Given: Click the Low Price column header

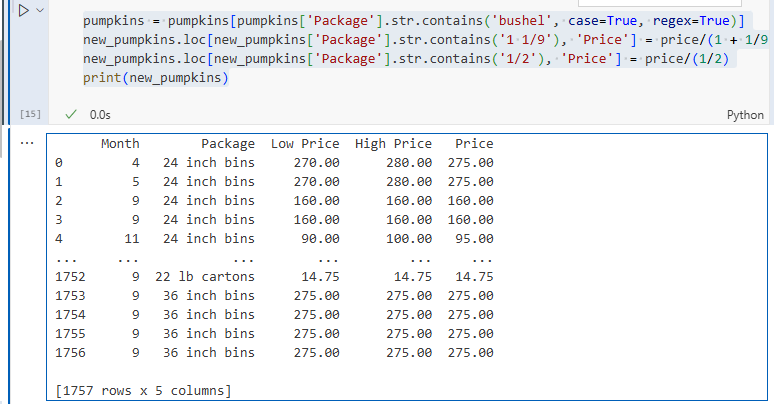Looking at the screenshot, I should point(305,144).
